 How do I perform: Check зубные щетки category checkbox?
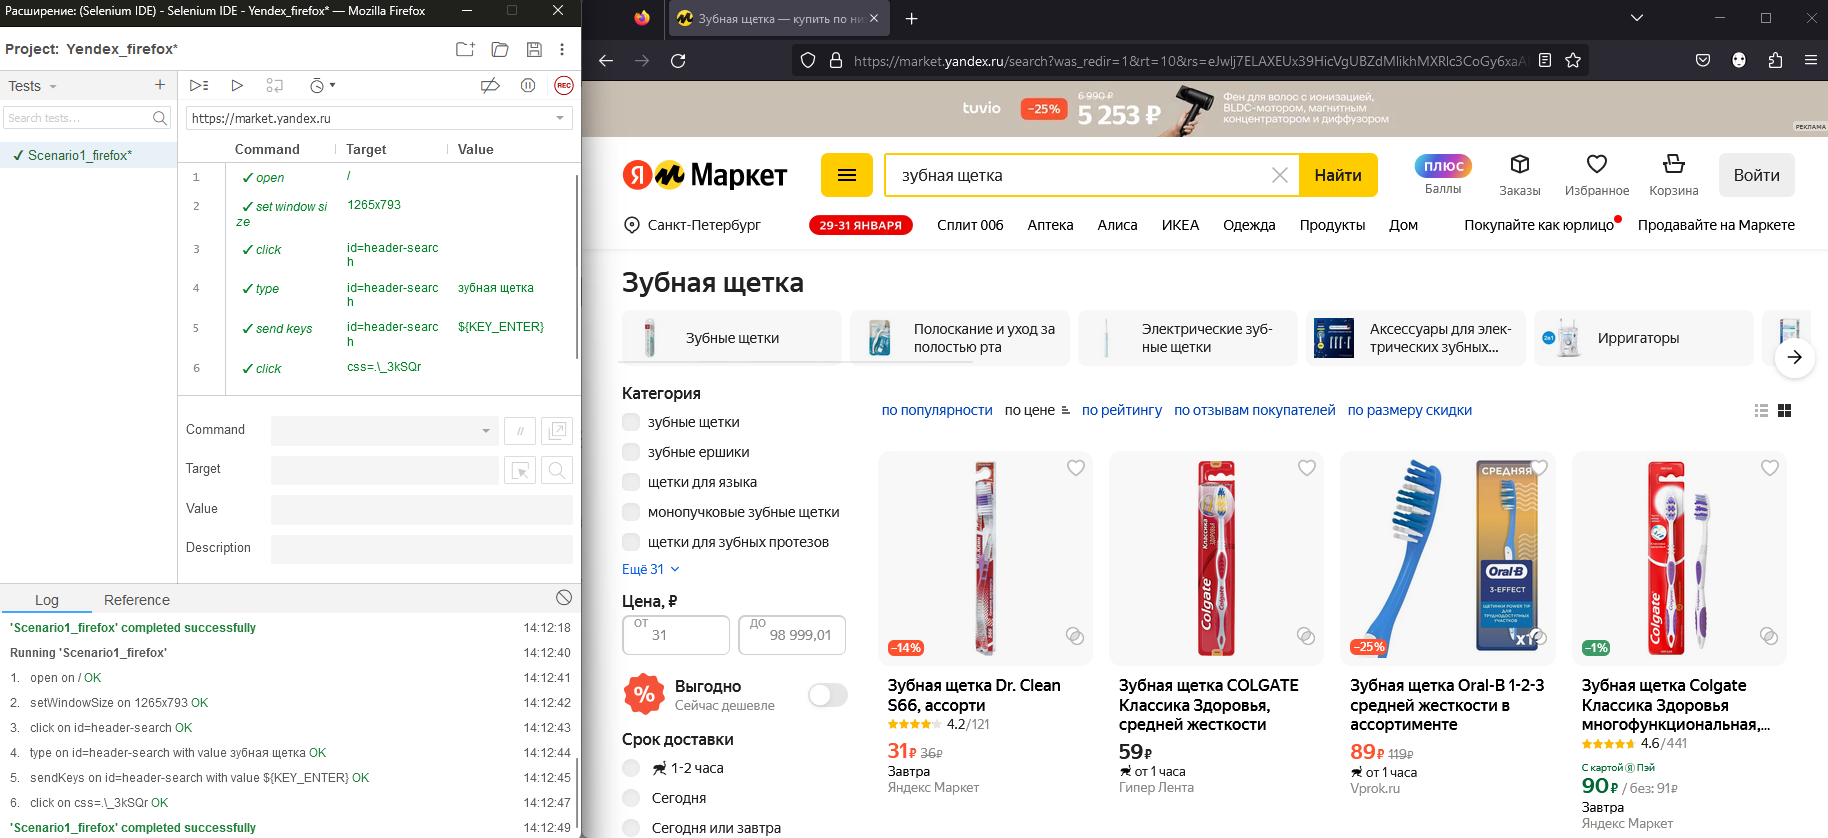tap(631, 422)
